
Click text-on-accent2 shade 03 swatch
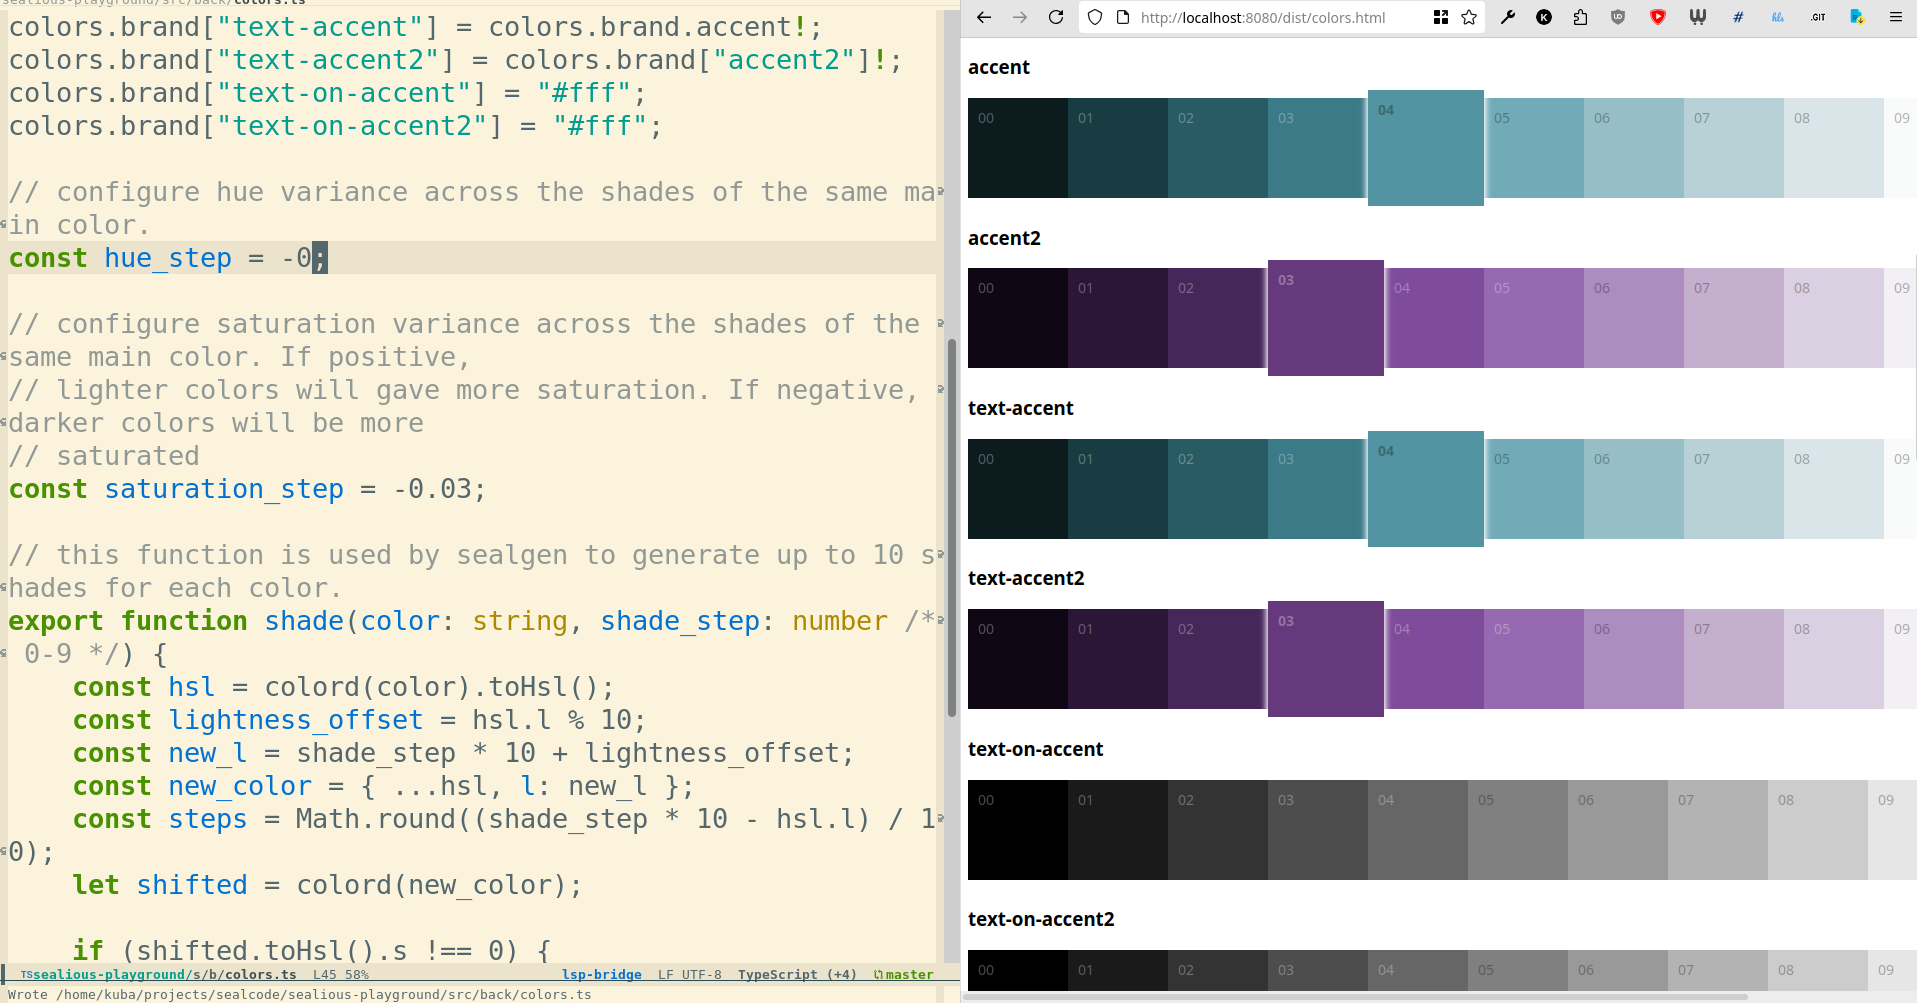[1318, 970]
